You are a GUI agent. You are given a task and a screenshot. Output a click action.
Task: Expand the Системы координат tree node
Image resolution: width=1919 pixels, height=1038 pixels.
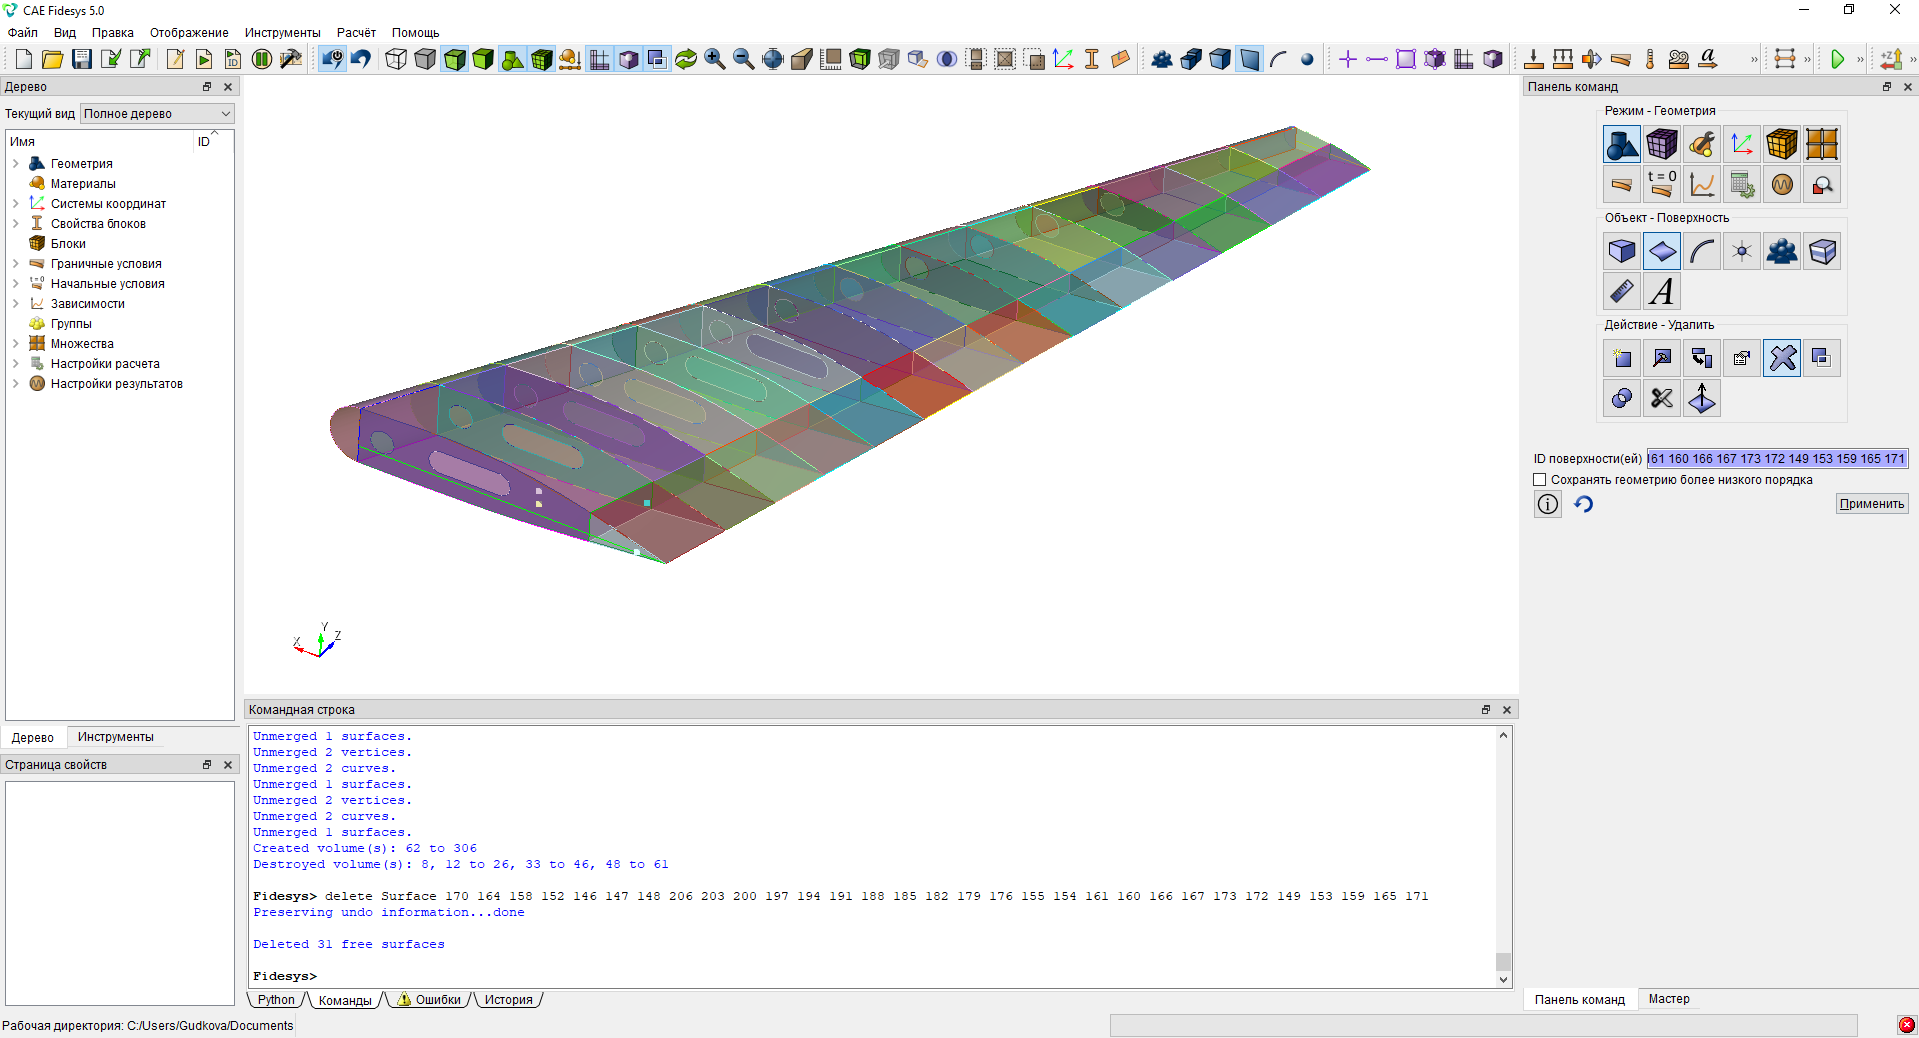[15, 203]
